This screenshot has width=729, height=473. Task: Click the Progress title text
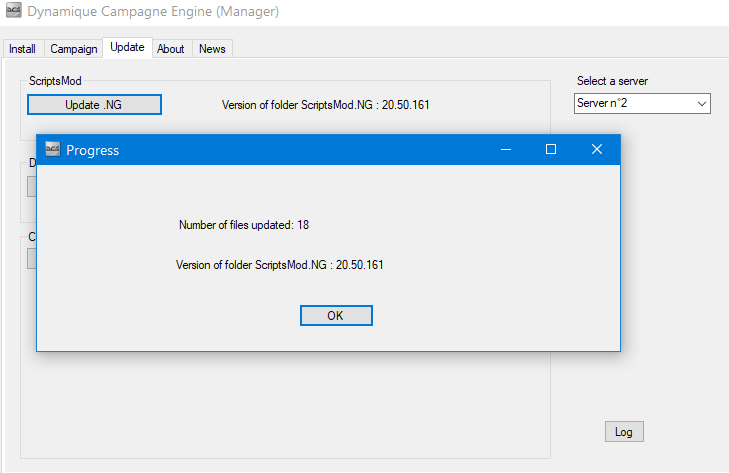pyautogui.click(x=93, y=150)
